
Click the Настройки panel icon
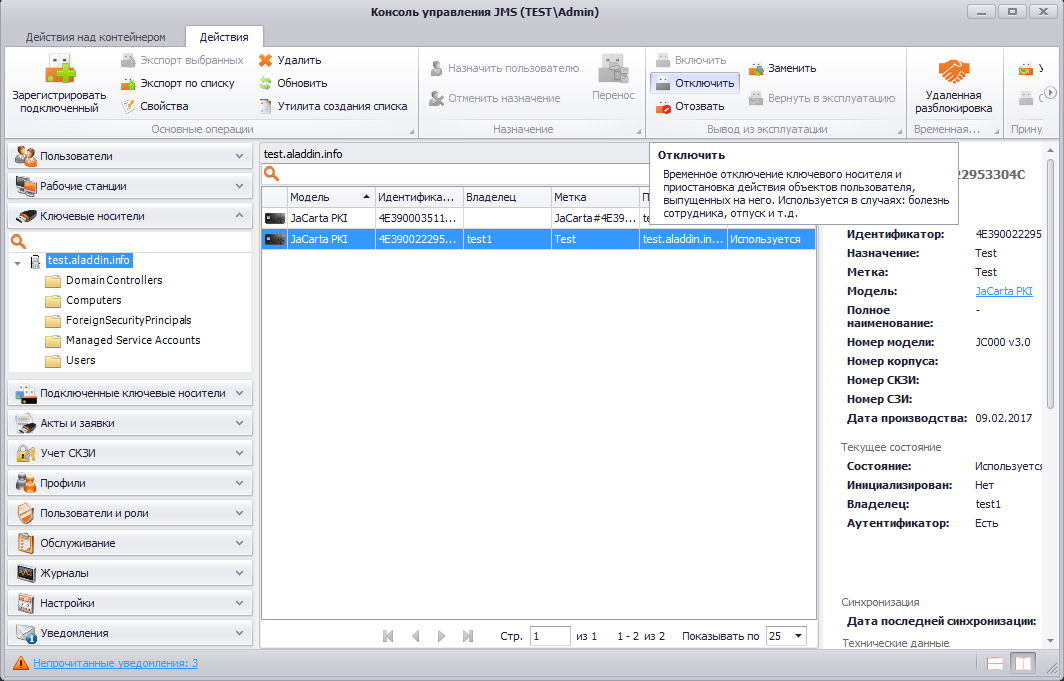pos(26,603)
